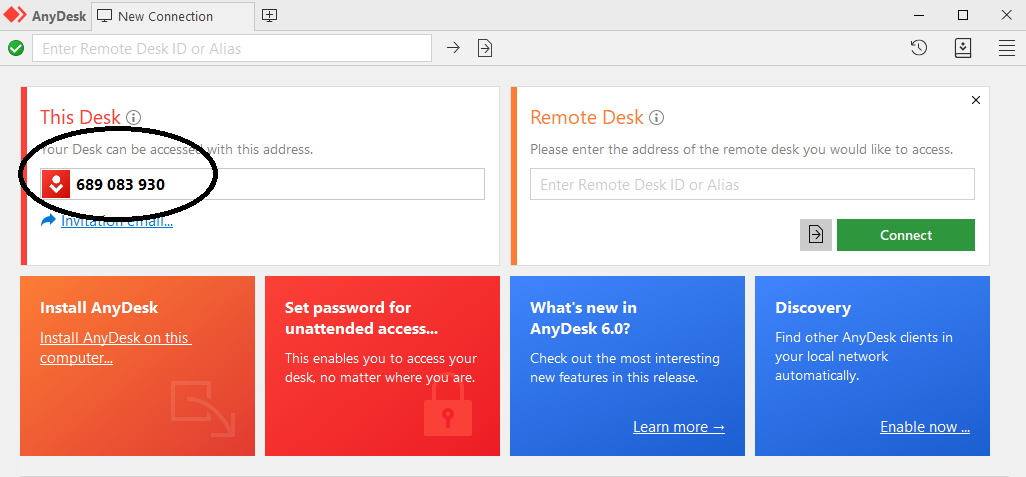
Task: Open the hamburger main menu
Action: pyautogui.click(x=1007, y=48)
